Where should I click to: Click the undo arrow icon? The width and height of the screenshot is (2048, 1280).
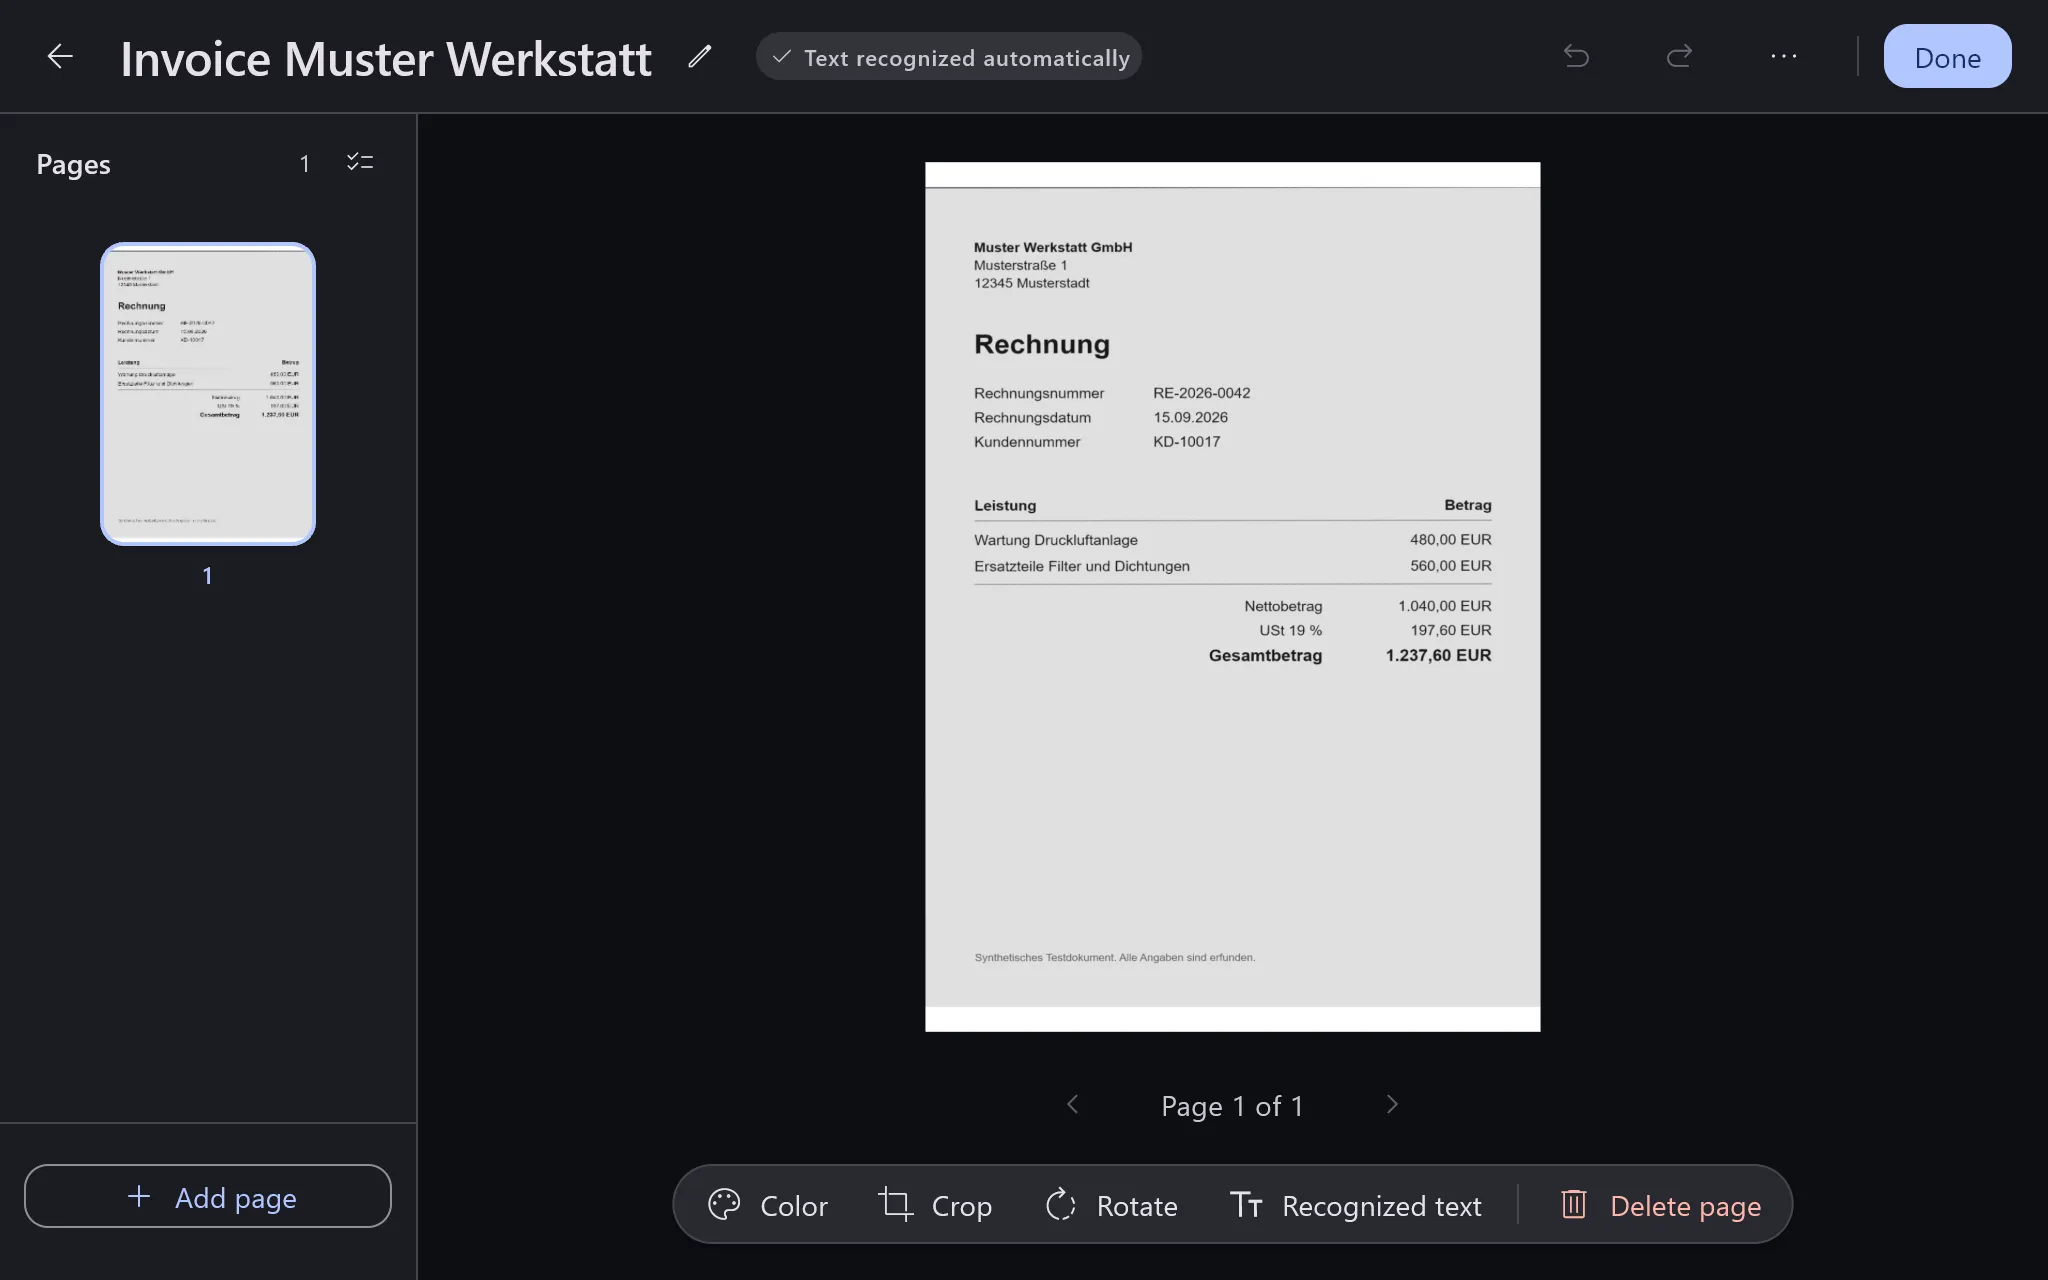click(x=1576, y=56)
